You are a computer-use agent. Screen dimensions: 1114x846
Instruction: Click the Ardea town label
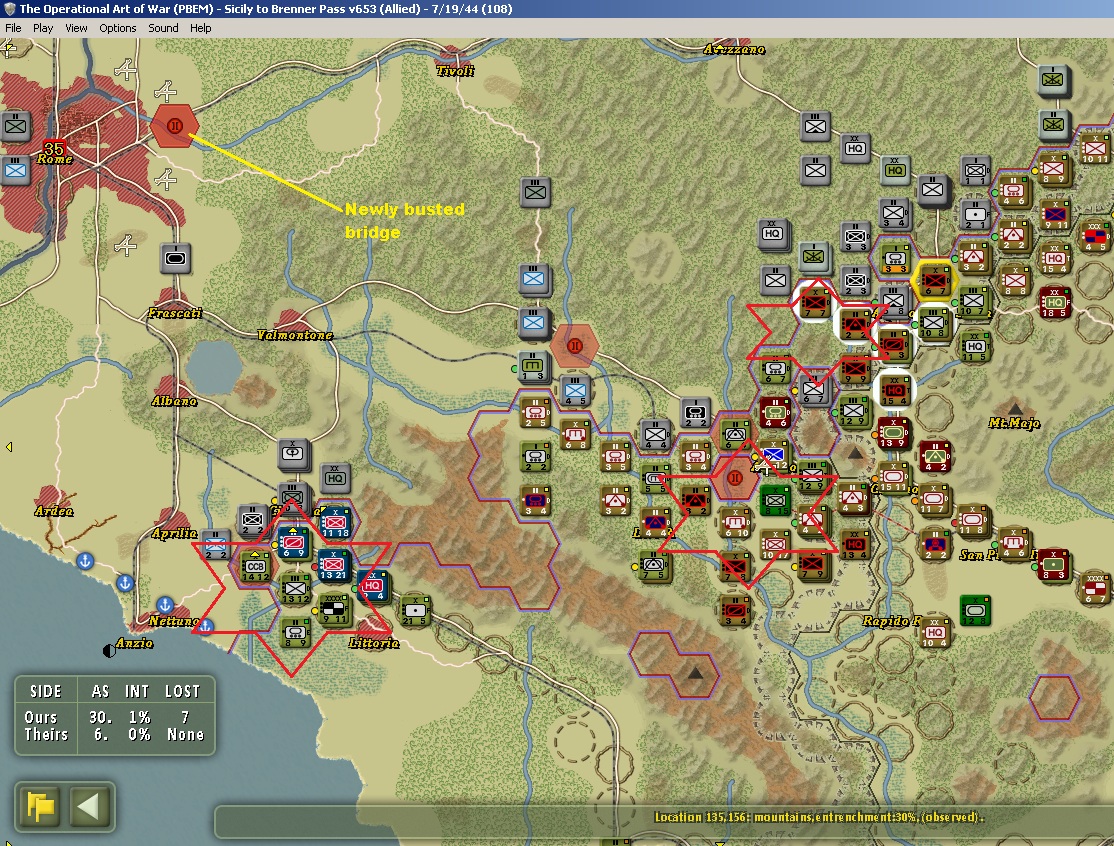[x=54, y=511]
